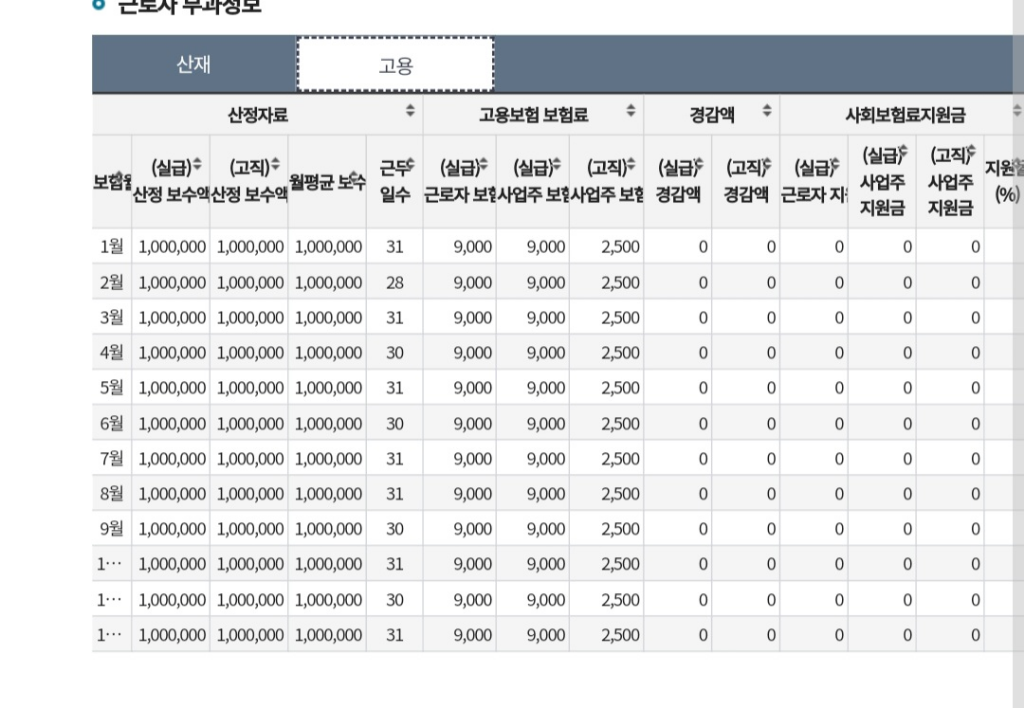Screen dimensions: 1024x708
Task: Click the sort arrows next to the 경감액 group header
Action: click(x=767, y=114)
